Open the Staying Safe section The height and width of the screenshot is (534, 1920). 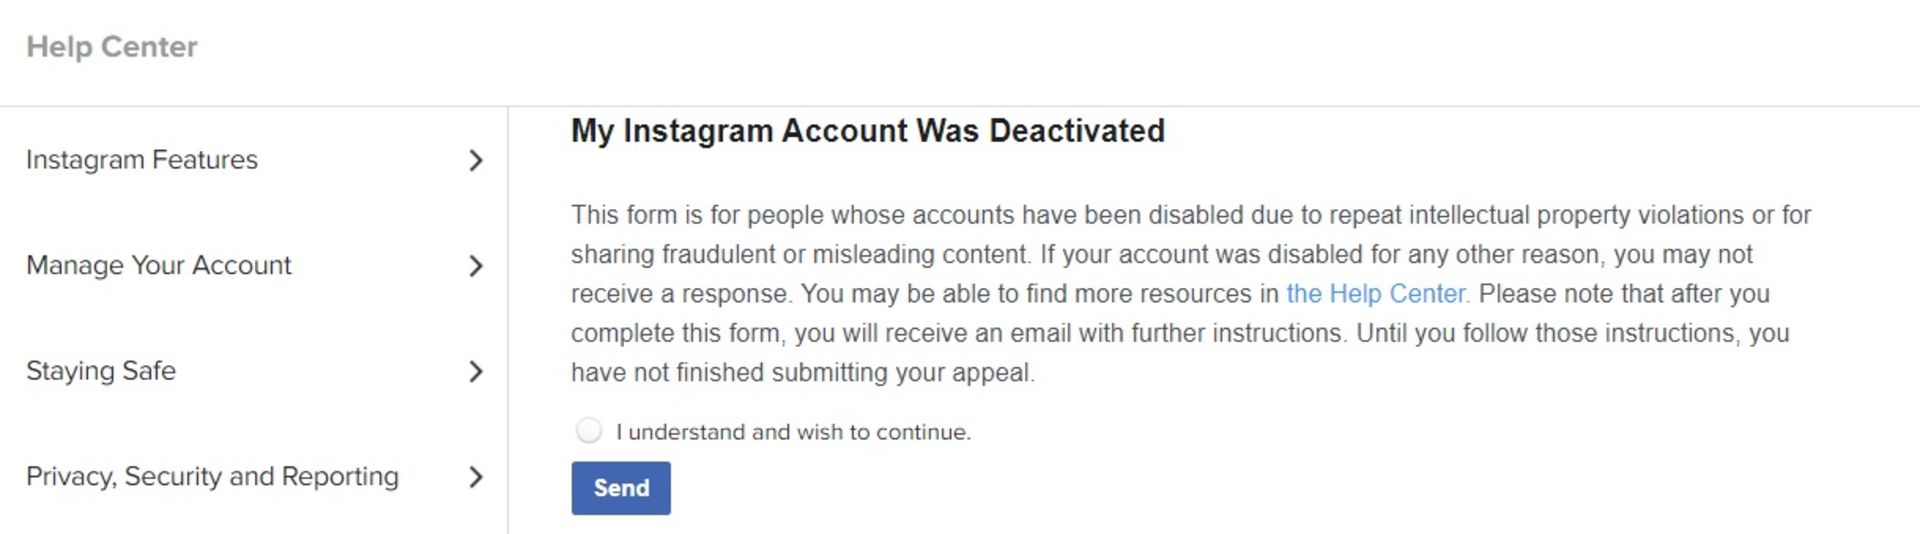tap(254, 371)
